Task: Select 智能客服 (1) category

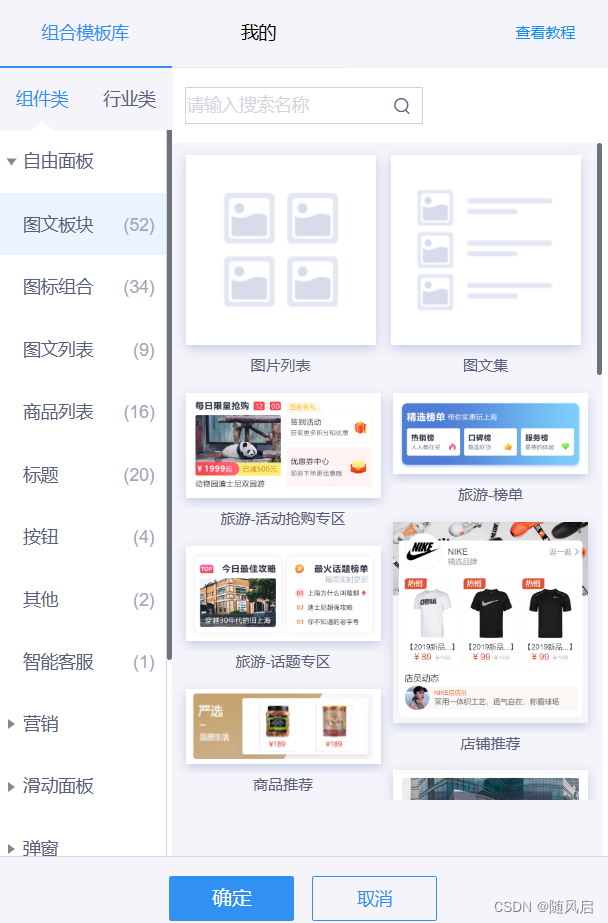Action: click(83, 662)
